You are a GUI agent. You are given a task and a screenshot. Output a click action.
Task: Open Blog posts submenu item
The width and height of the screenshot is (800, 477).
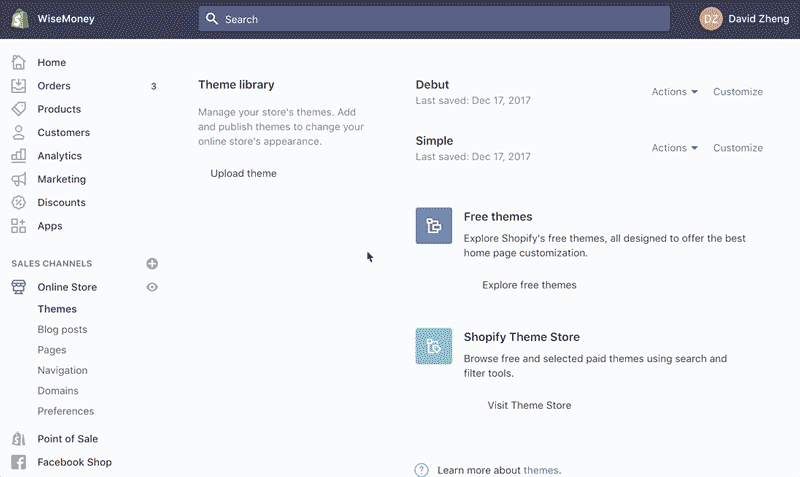(x=62, y=330)
